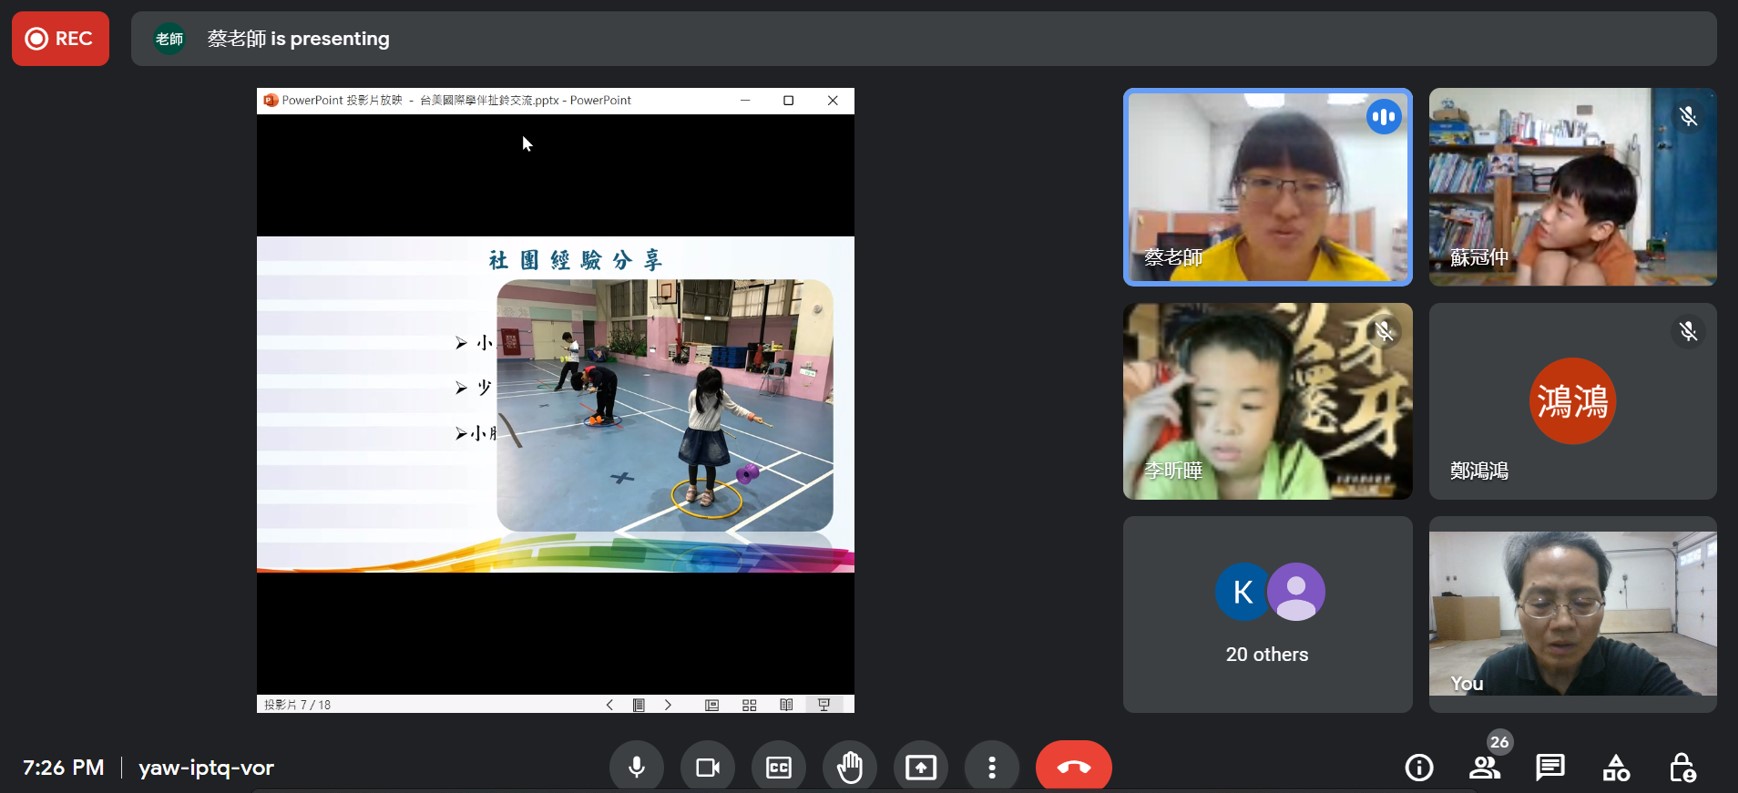Select 蘇冠仲's video tile

1572,187
